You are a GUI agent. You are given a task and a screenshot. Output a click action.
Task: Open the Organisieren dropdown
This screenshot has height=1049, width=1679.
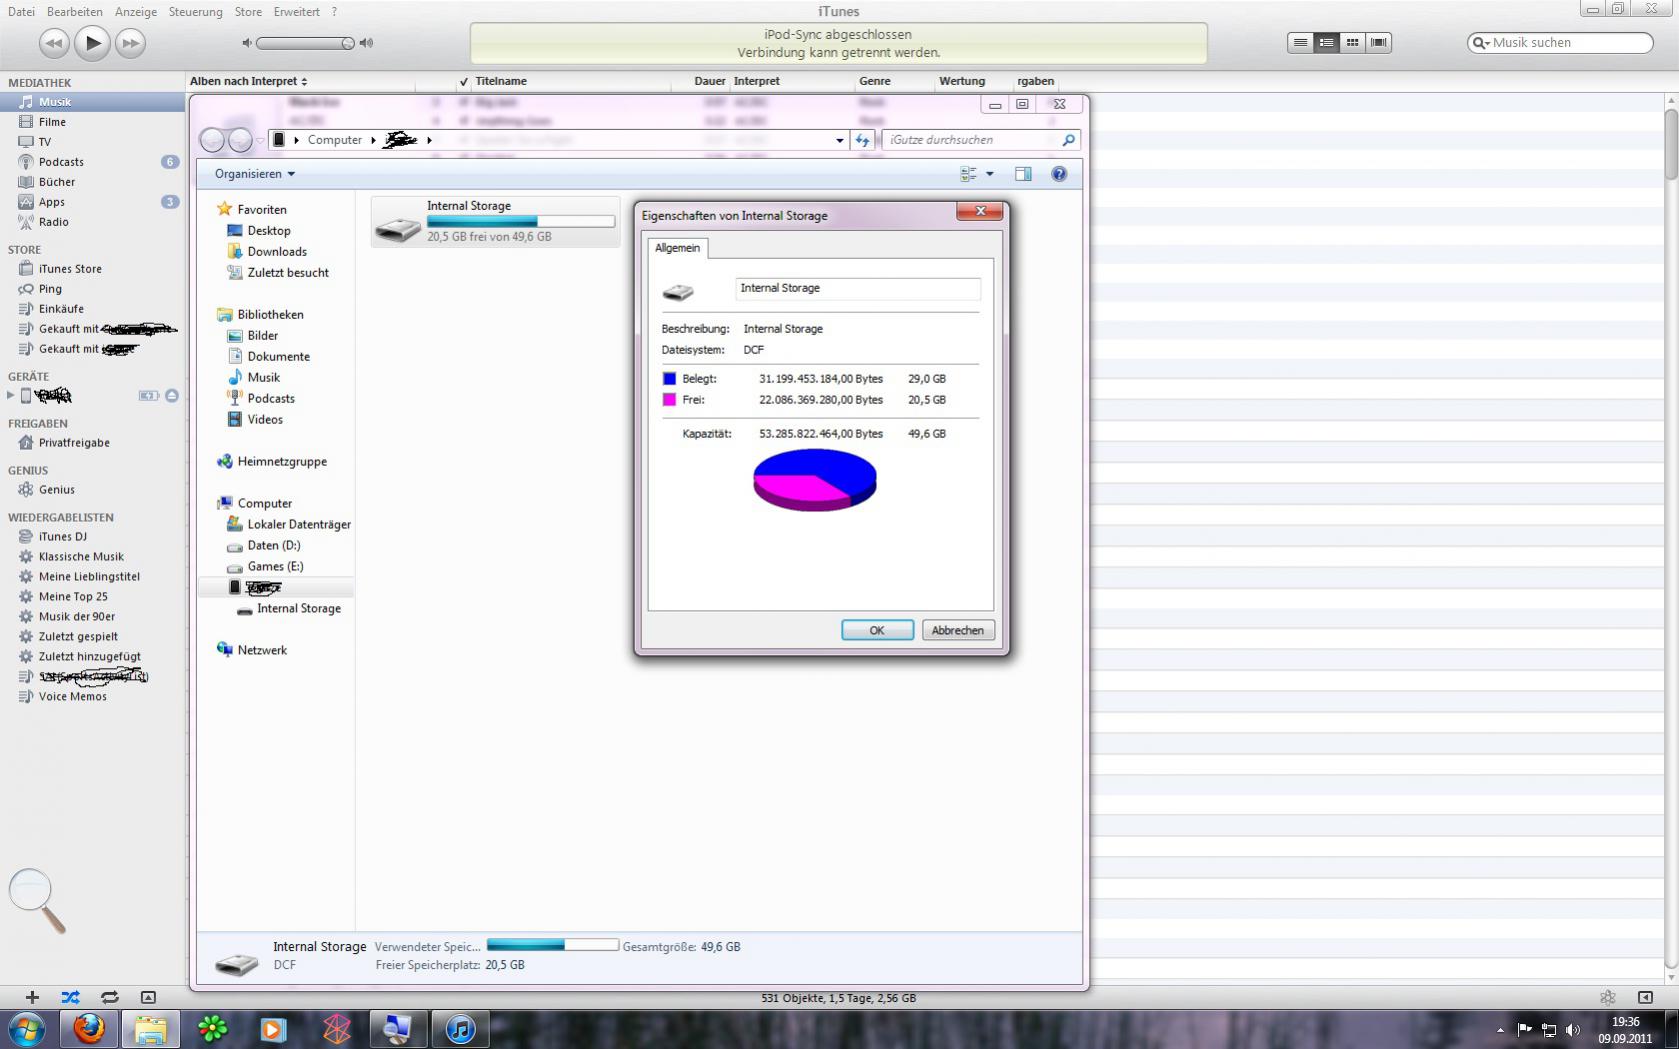click(x=255, y=174)
